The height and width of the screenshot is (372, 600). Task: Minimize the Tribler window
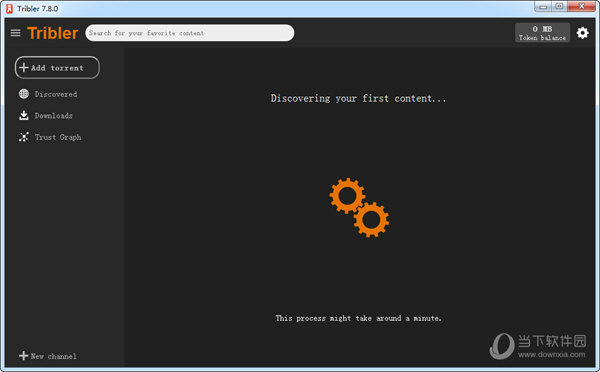(x=543, y=7)
